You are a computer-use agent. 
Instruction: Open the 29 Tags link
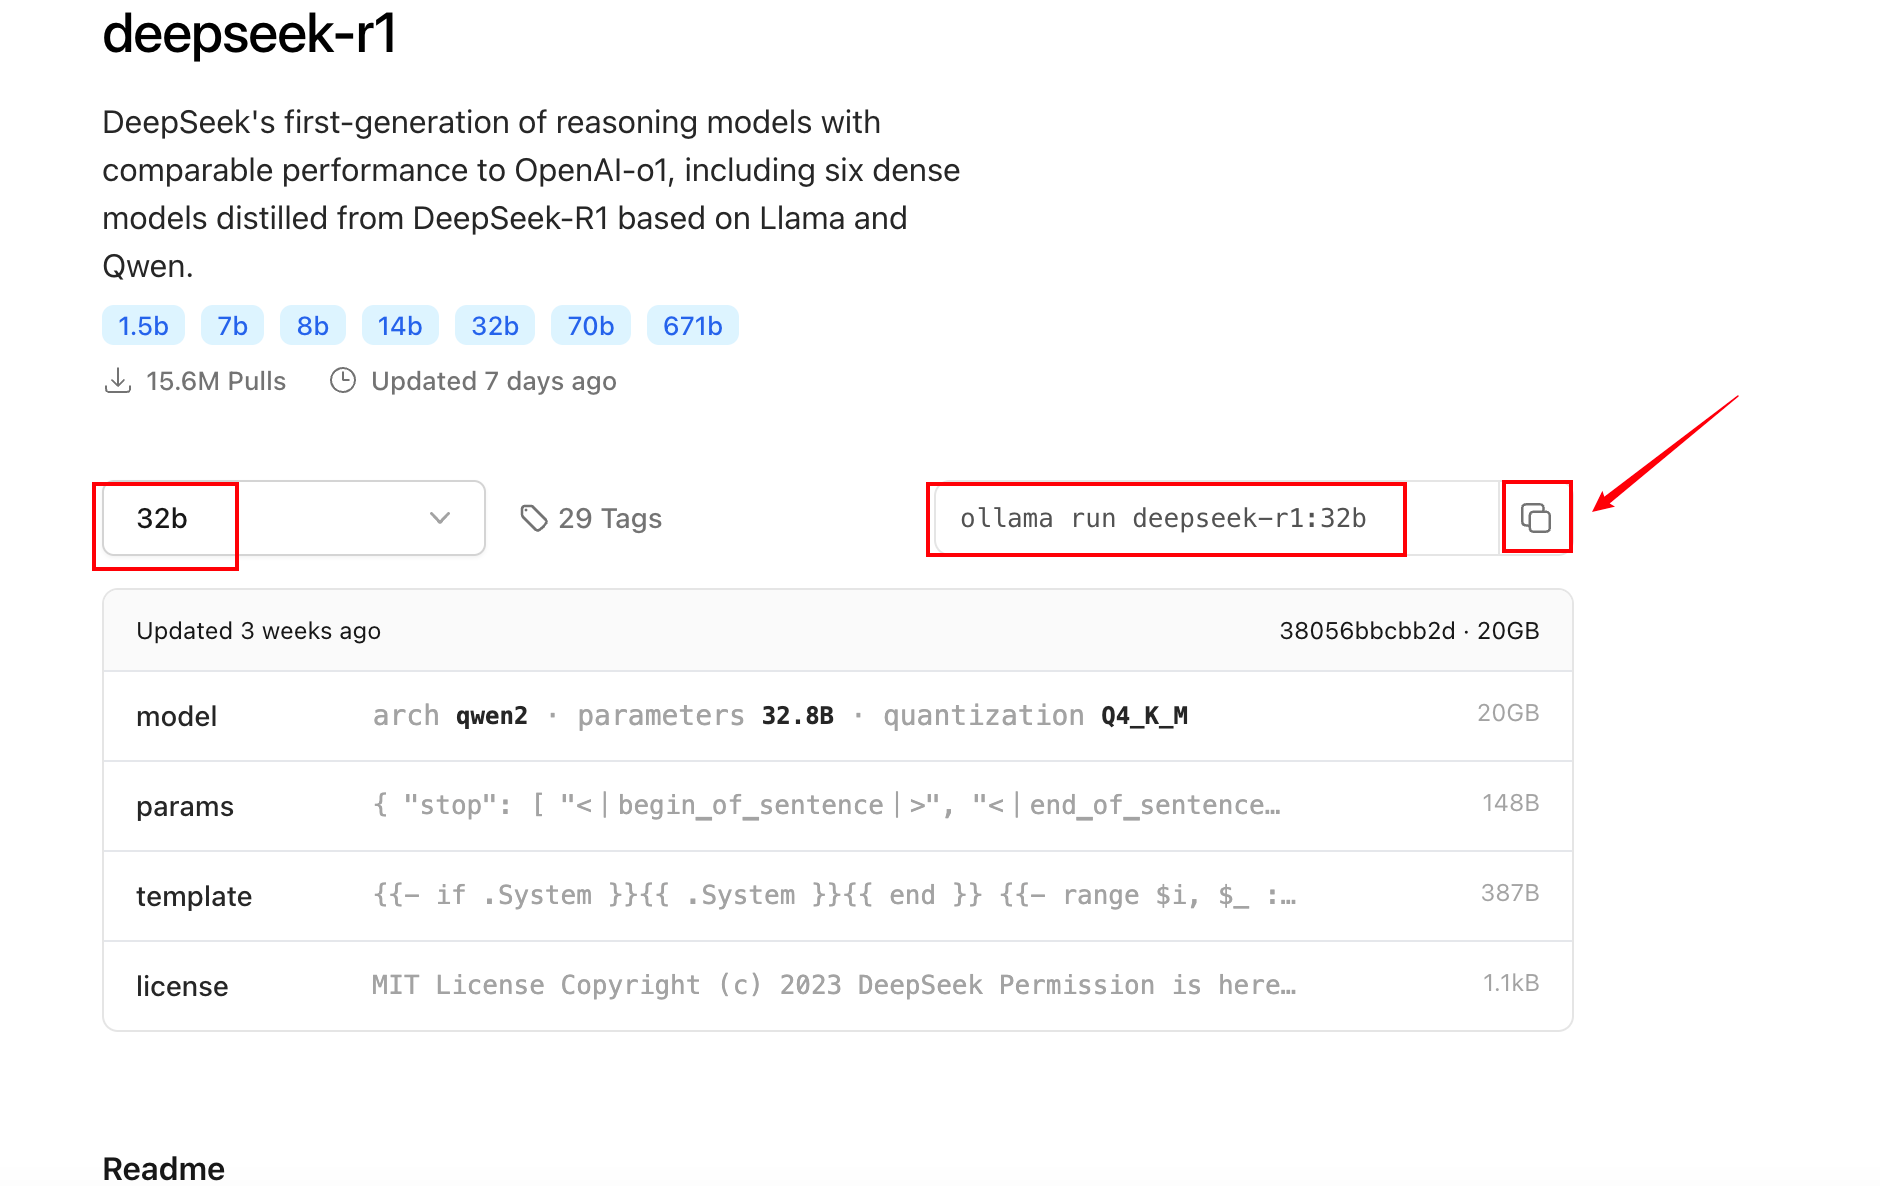(x=609, y=518)
